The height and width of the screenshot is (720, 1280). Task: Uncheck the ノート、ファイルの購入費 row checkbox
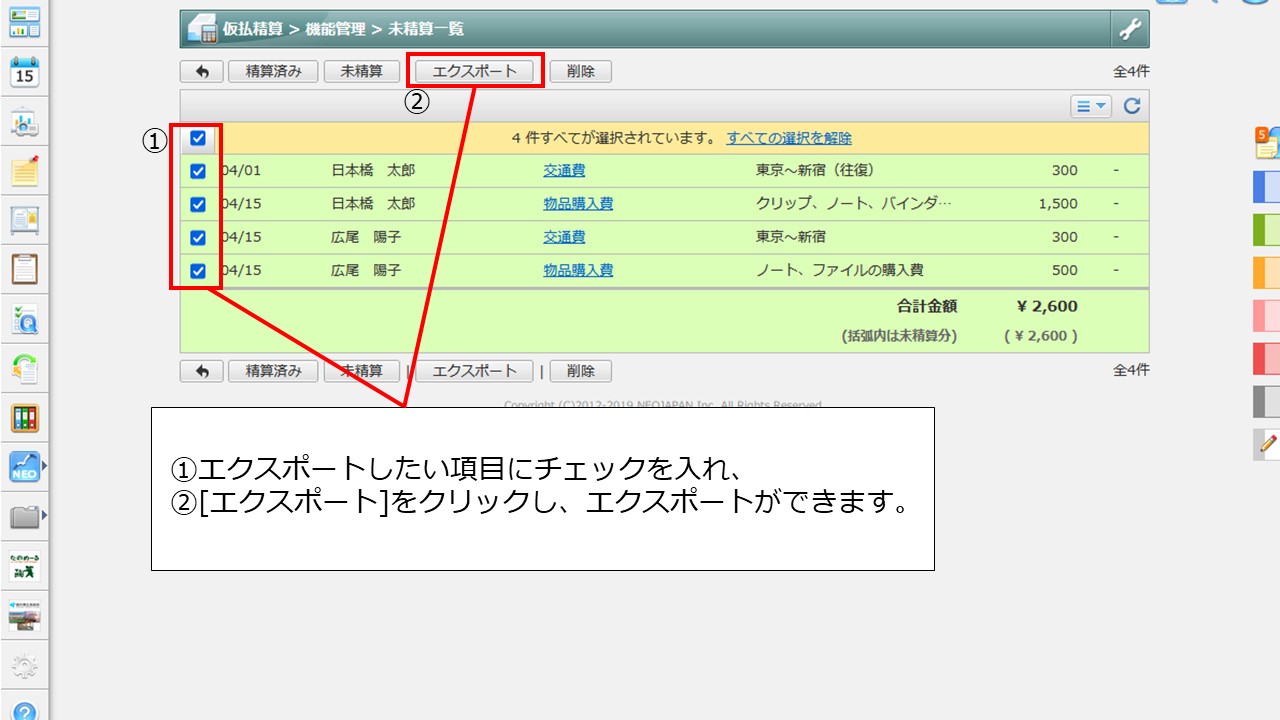(x=198, y=270)
